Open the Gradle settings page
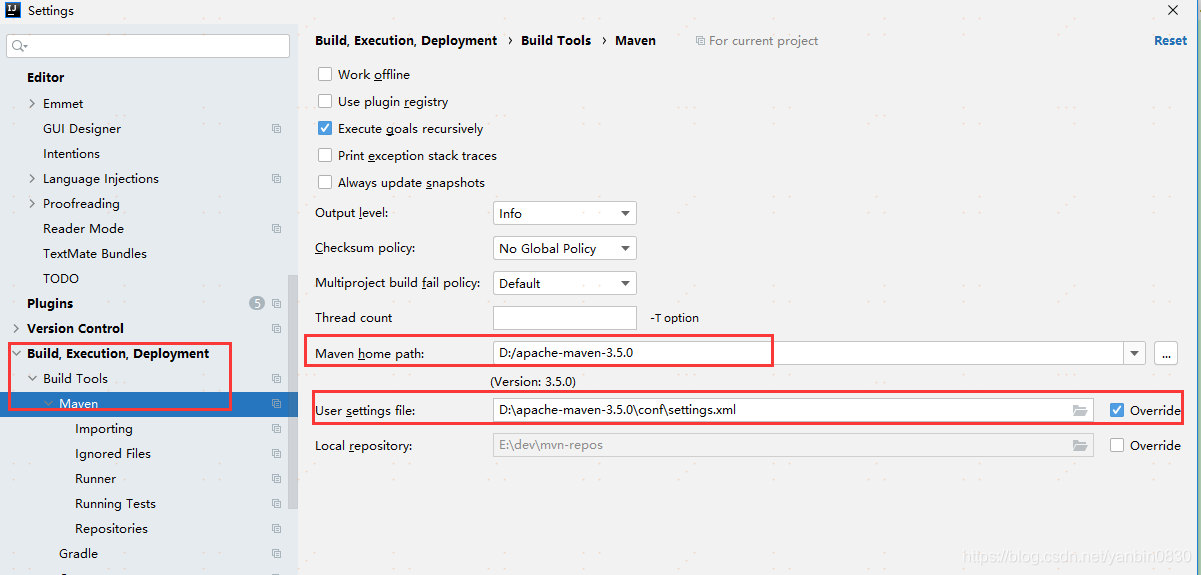Image resolution: width=1201 pixels, height=575 pixels. pos(78,554)
